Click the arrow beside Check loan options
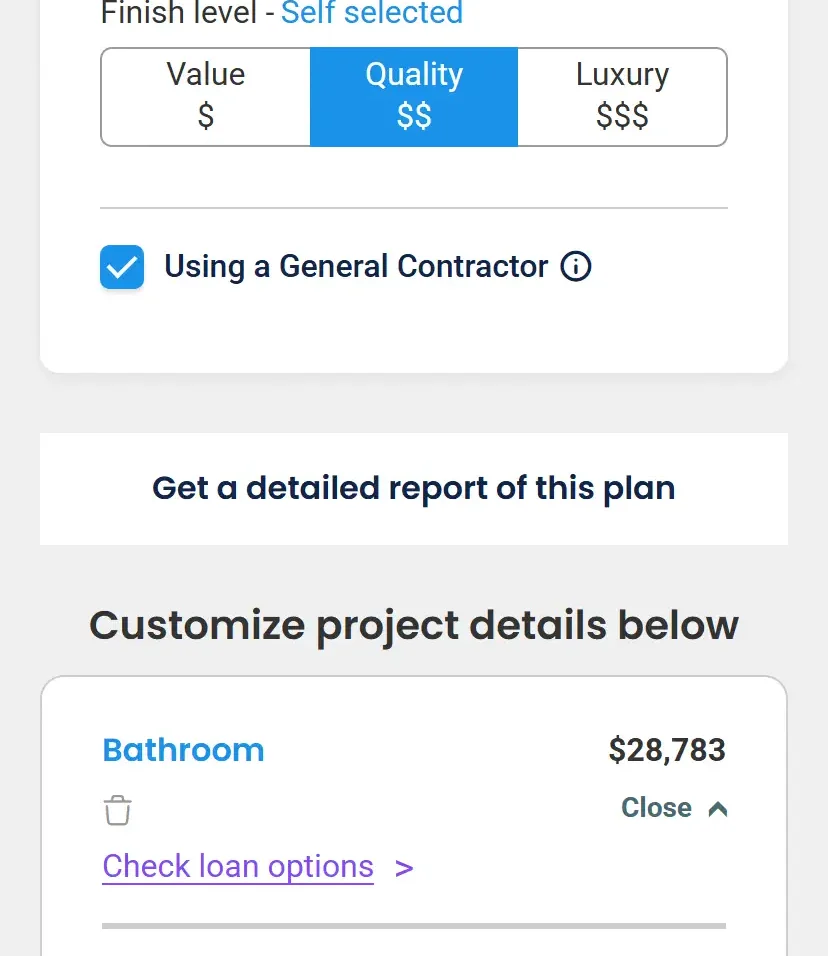 [x=404, y=868]
